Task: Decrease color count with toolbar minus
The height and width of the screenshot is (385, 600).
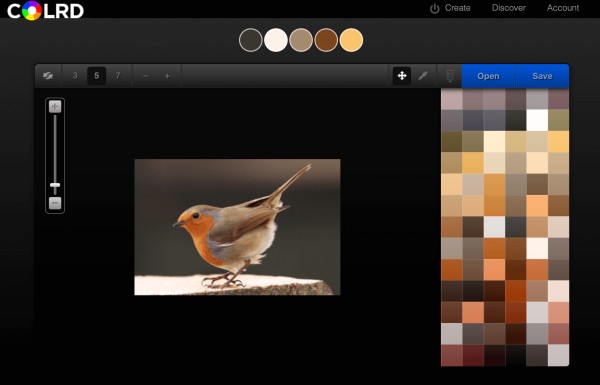Action: click(x=145, y=76)
